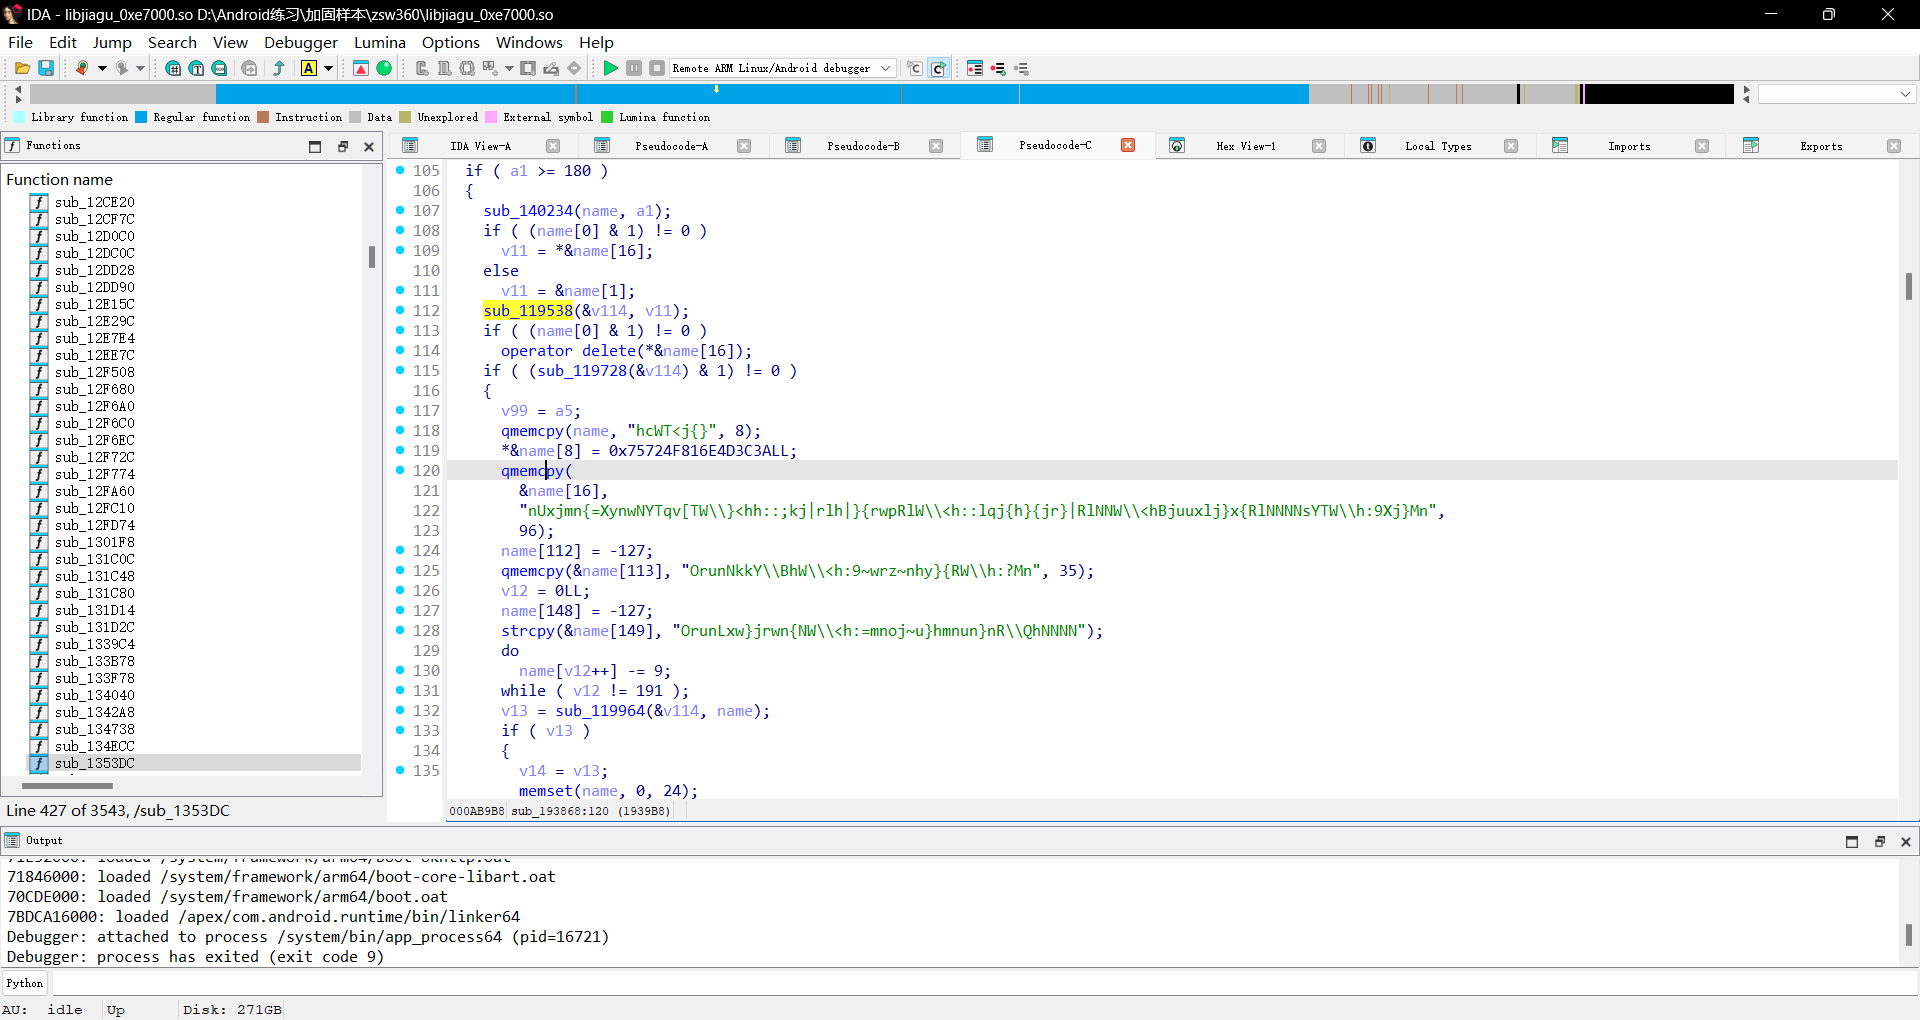This screenshot has width=1920, height=1020.
Task: Open dropdown arrow next to the back jump icon
Action: pos(102,68)
